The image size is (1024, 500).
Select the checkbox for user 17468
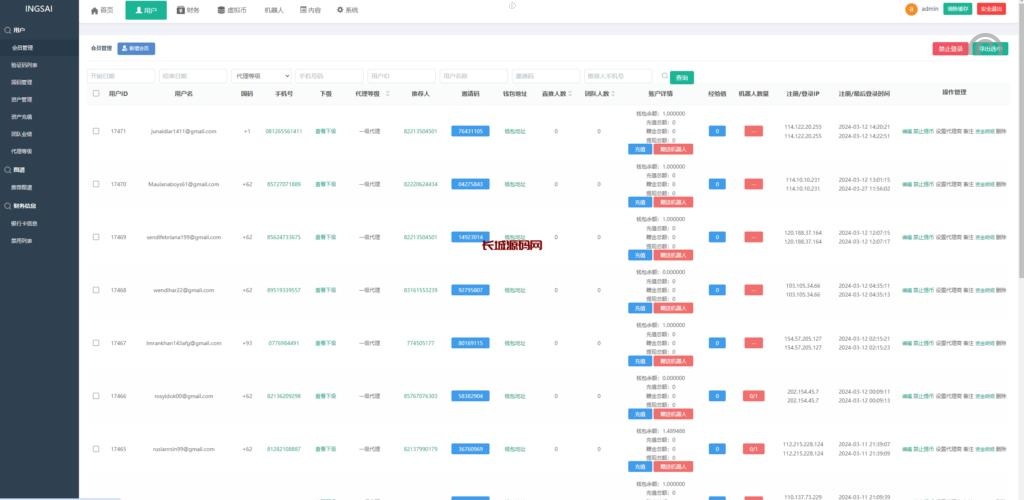(x=96, y=290)
